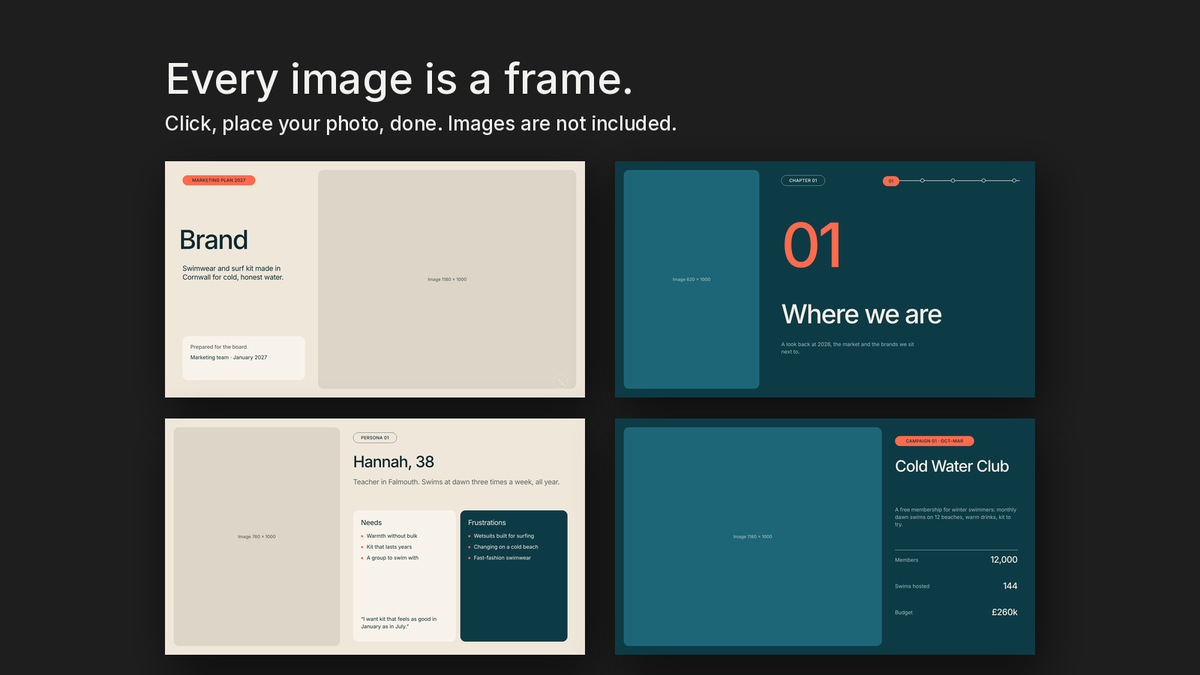The image size is (1200, 675).
Task: Select the 'Image 620 × 1000' teal placeholder frame
Action: pos(691,279)
